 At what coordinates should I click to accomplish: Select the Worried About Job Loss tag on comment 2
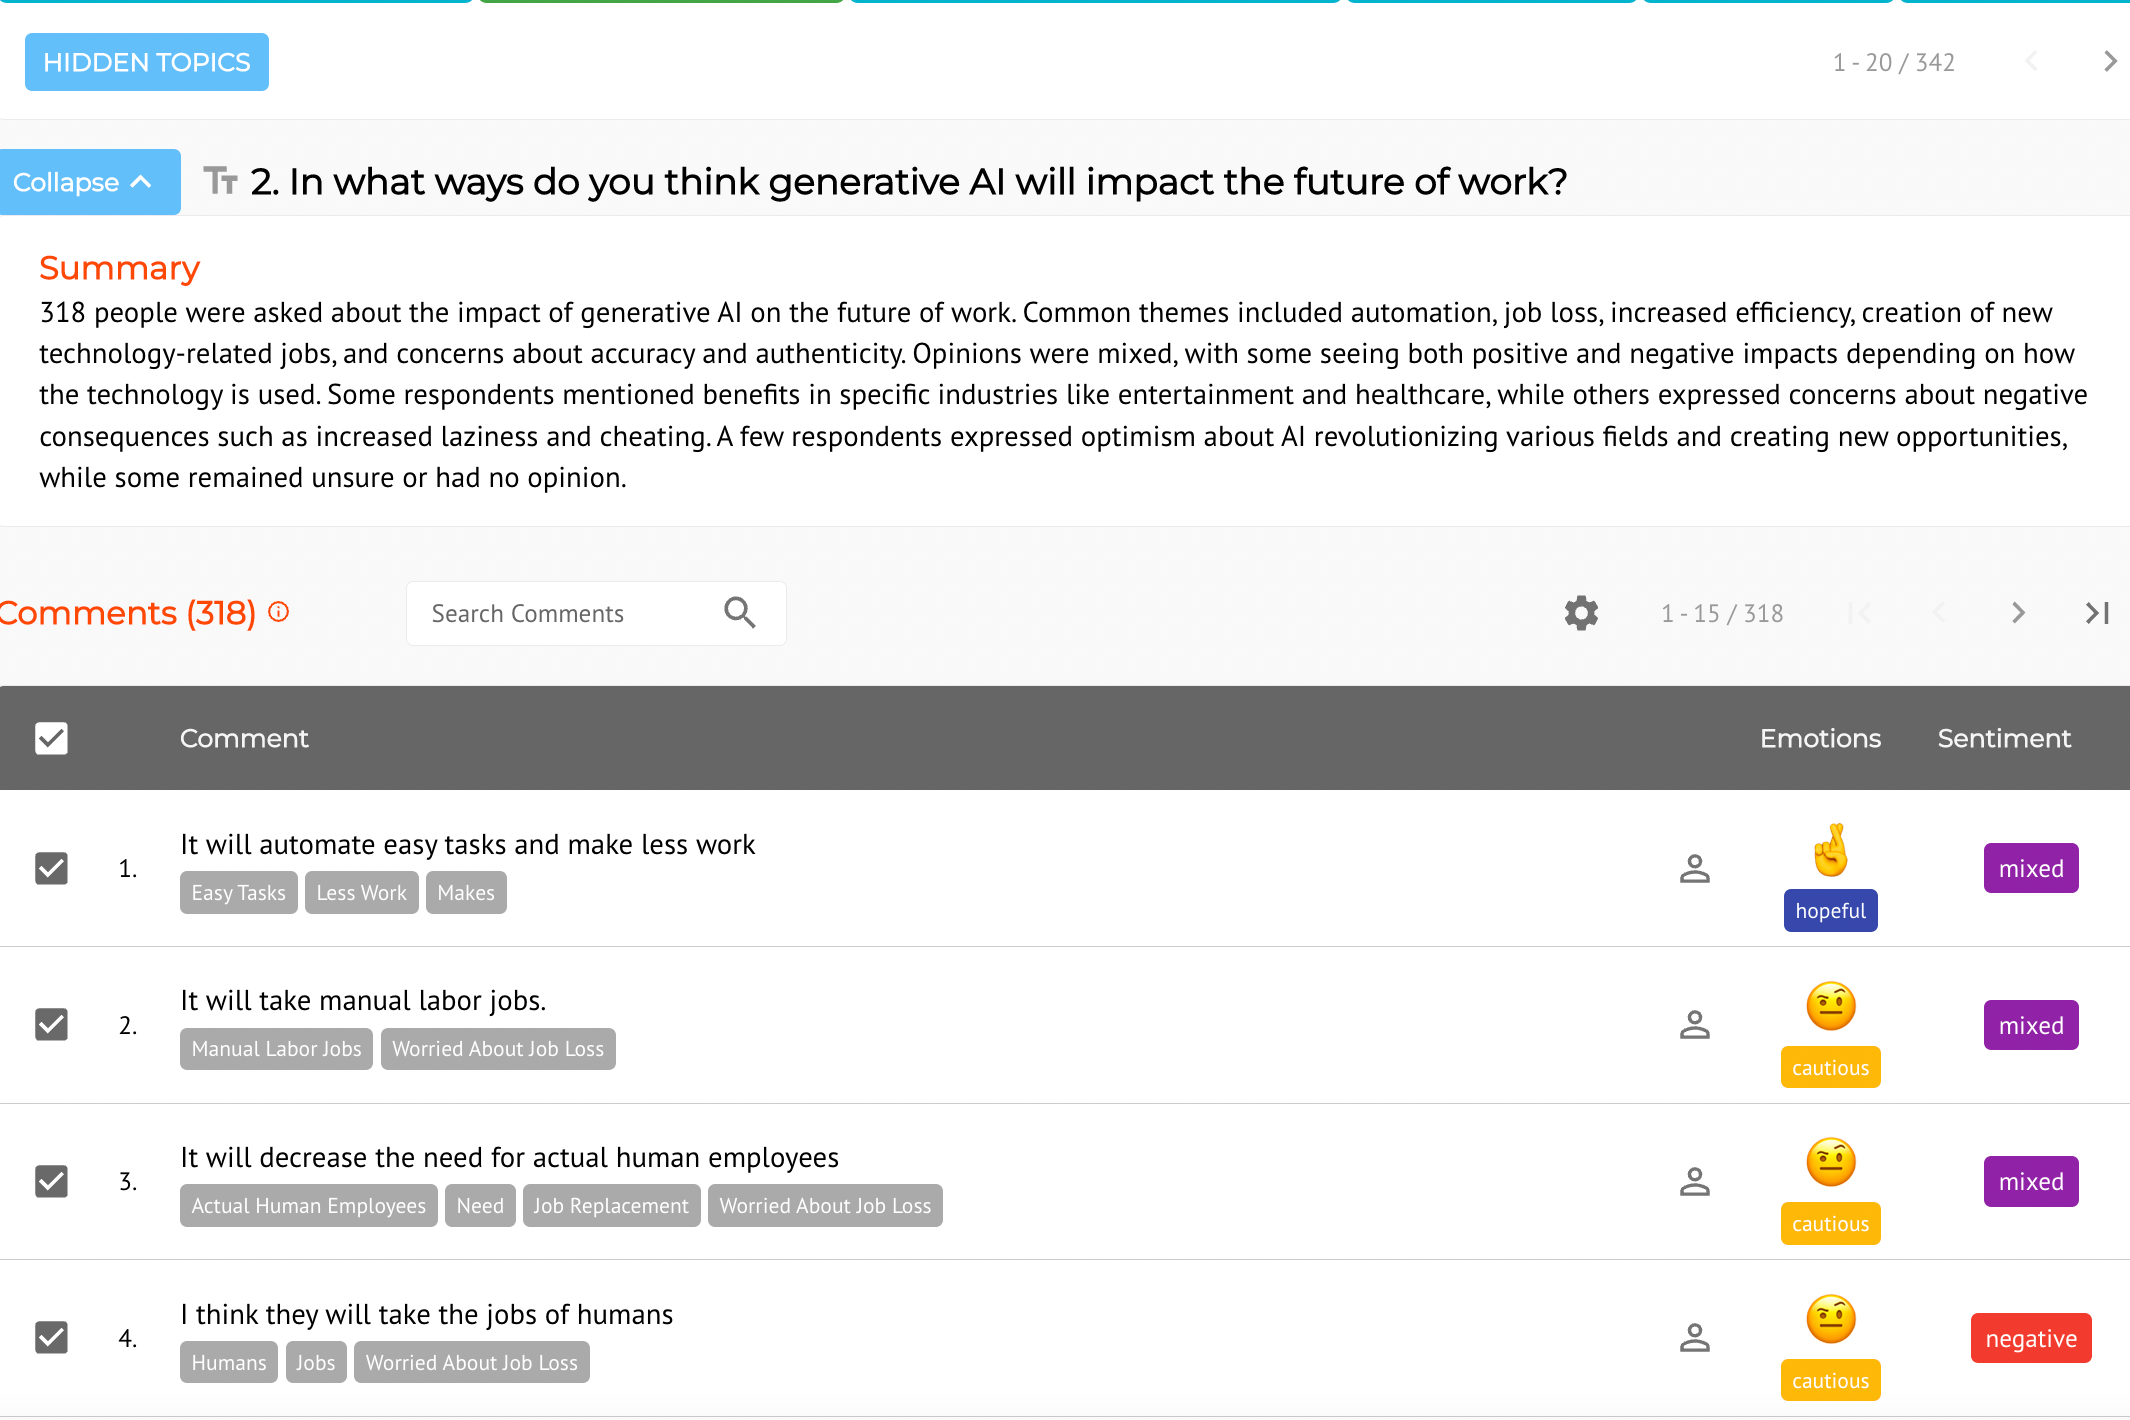pos(498,1049)
